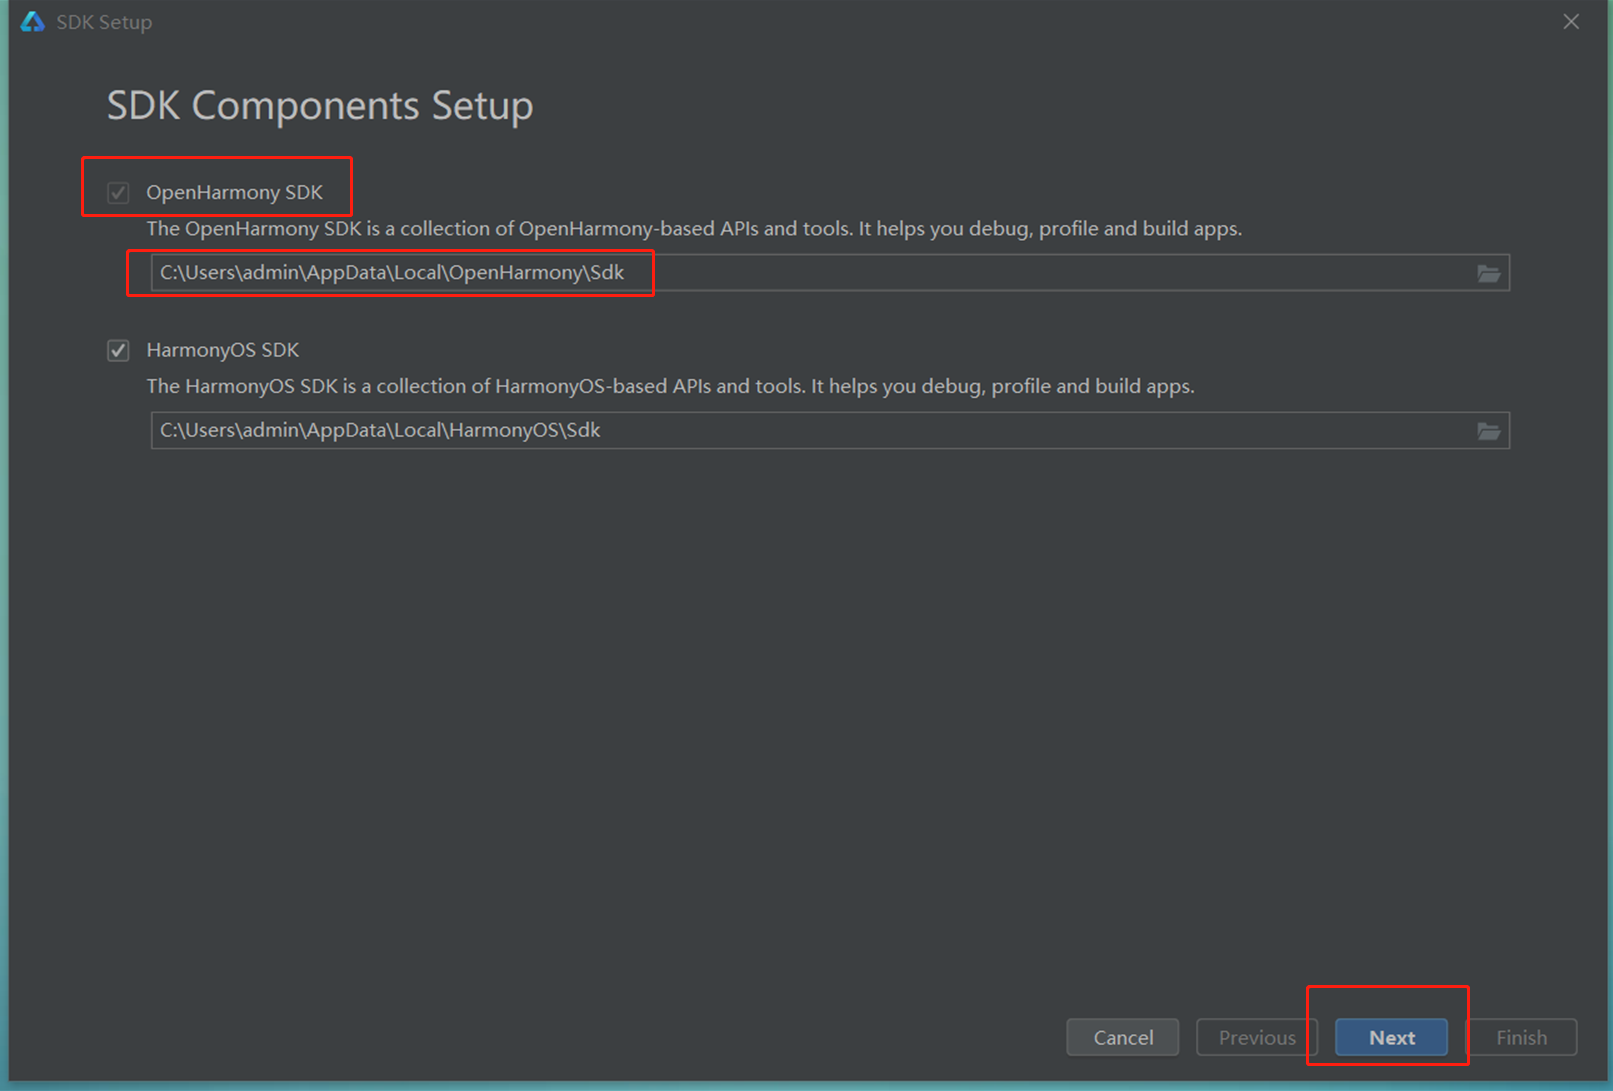Open folder browser for HarmonyOS SDK path

pos(1488,431)
